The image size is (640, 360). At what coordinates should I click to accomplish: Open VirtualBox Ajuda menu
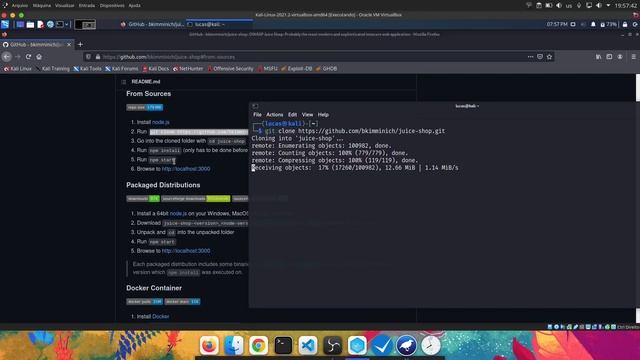[135, 6]
